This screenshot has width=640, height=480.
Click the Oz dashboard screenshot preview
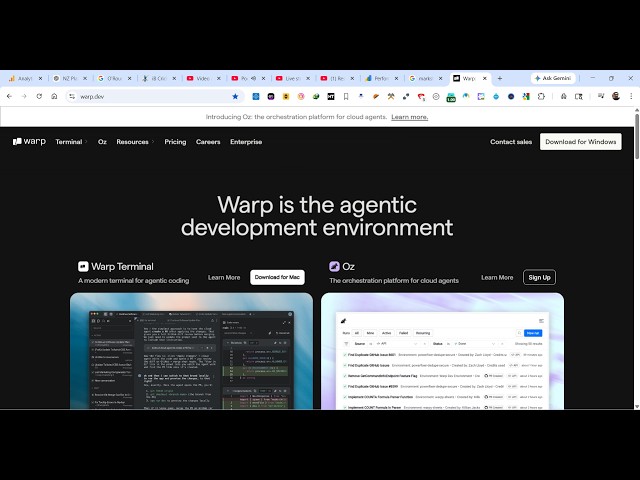coord(442,351)
